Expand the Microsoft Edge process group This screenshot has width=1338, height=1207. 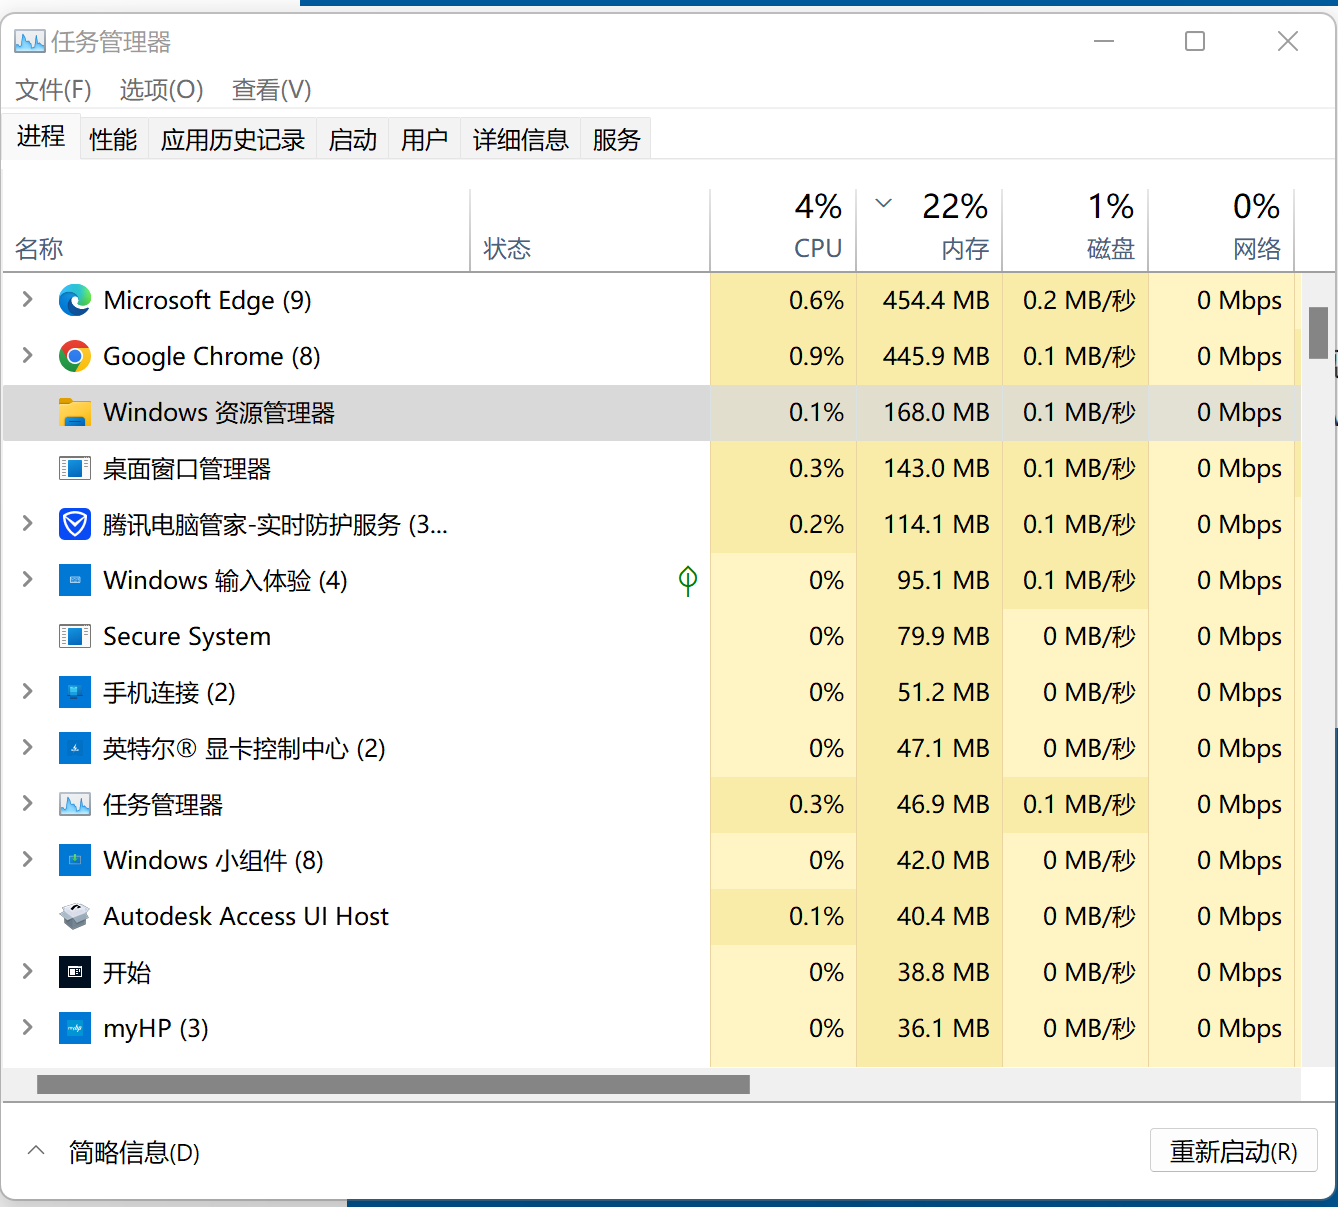click(27, 299)
